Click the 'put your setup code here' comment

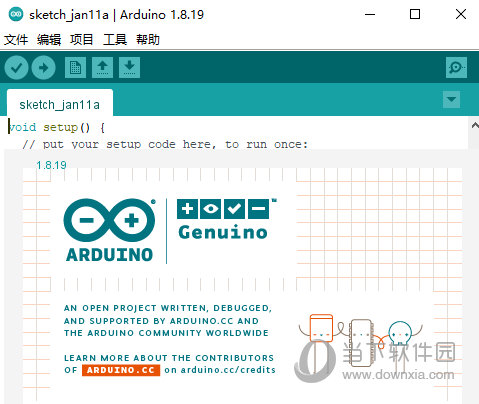[x=165, y=144]
